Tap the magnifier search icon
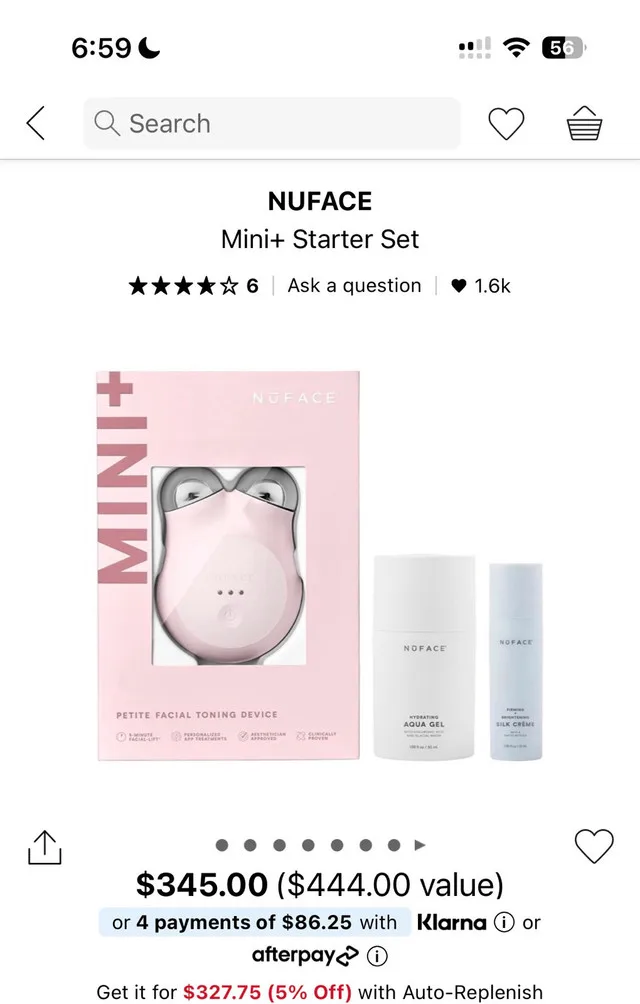Screen dimensions: 640x1004 [x=107, y=123]
